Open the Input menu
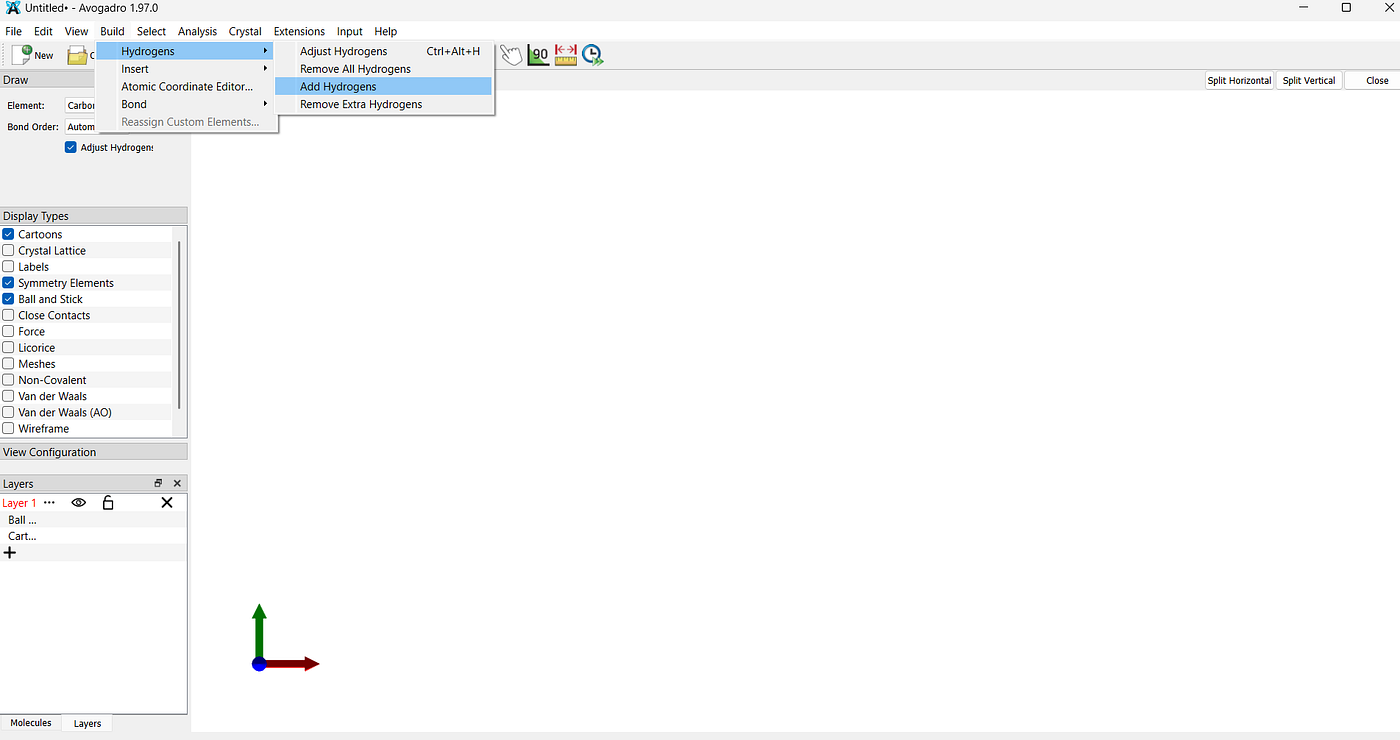Image resolution: width=1400 pixels, height=740 pixels. (x=350, y=31)
